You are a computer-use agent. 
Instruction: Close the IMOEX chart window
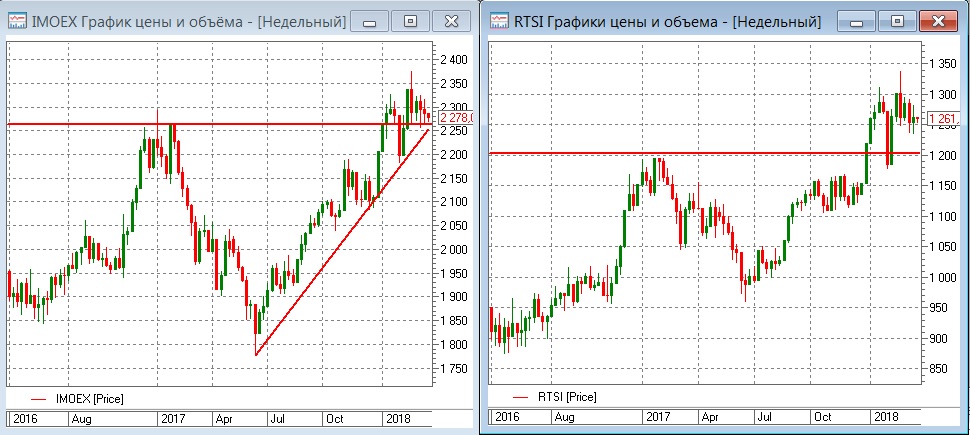tap(451, 20)
